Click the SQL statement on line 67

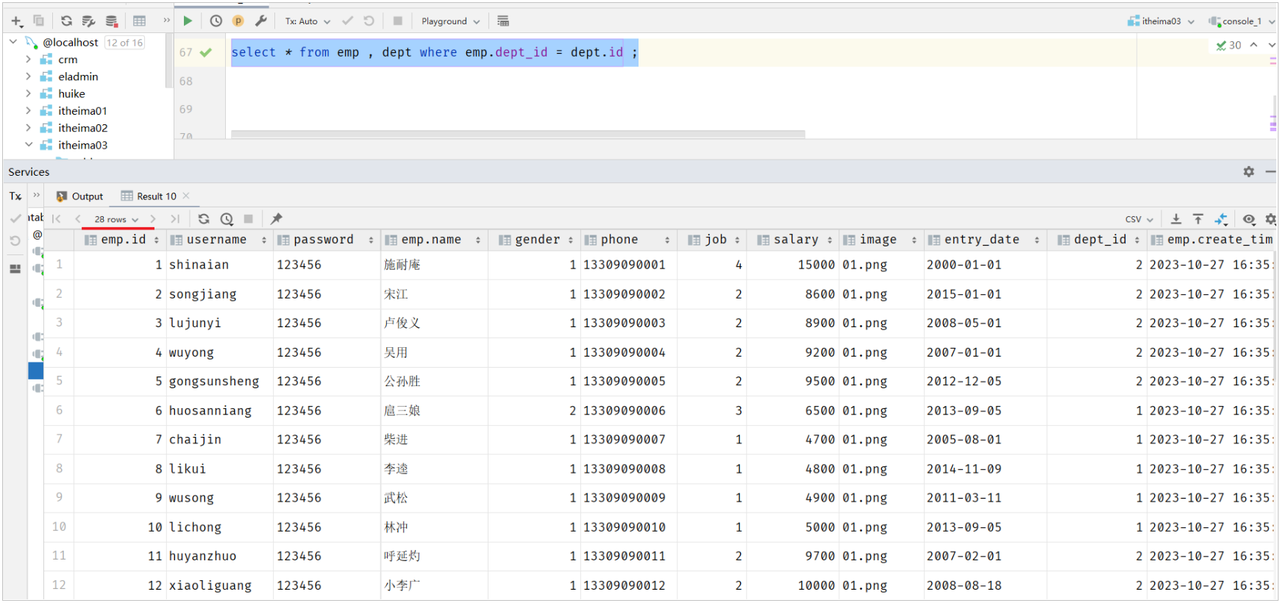[x=434, y=52]
